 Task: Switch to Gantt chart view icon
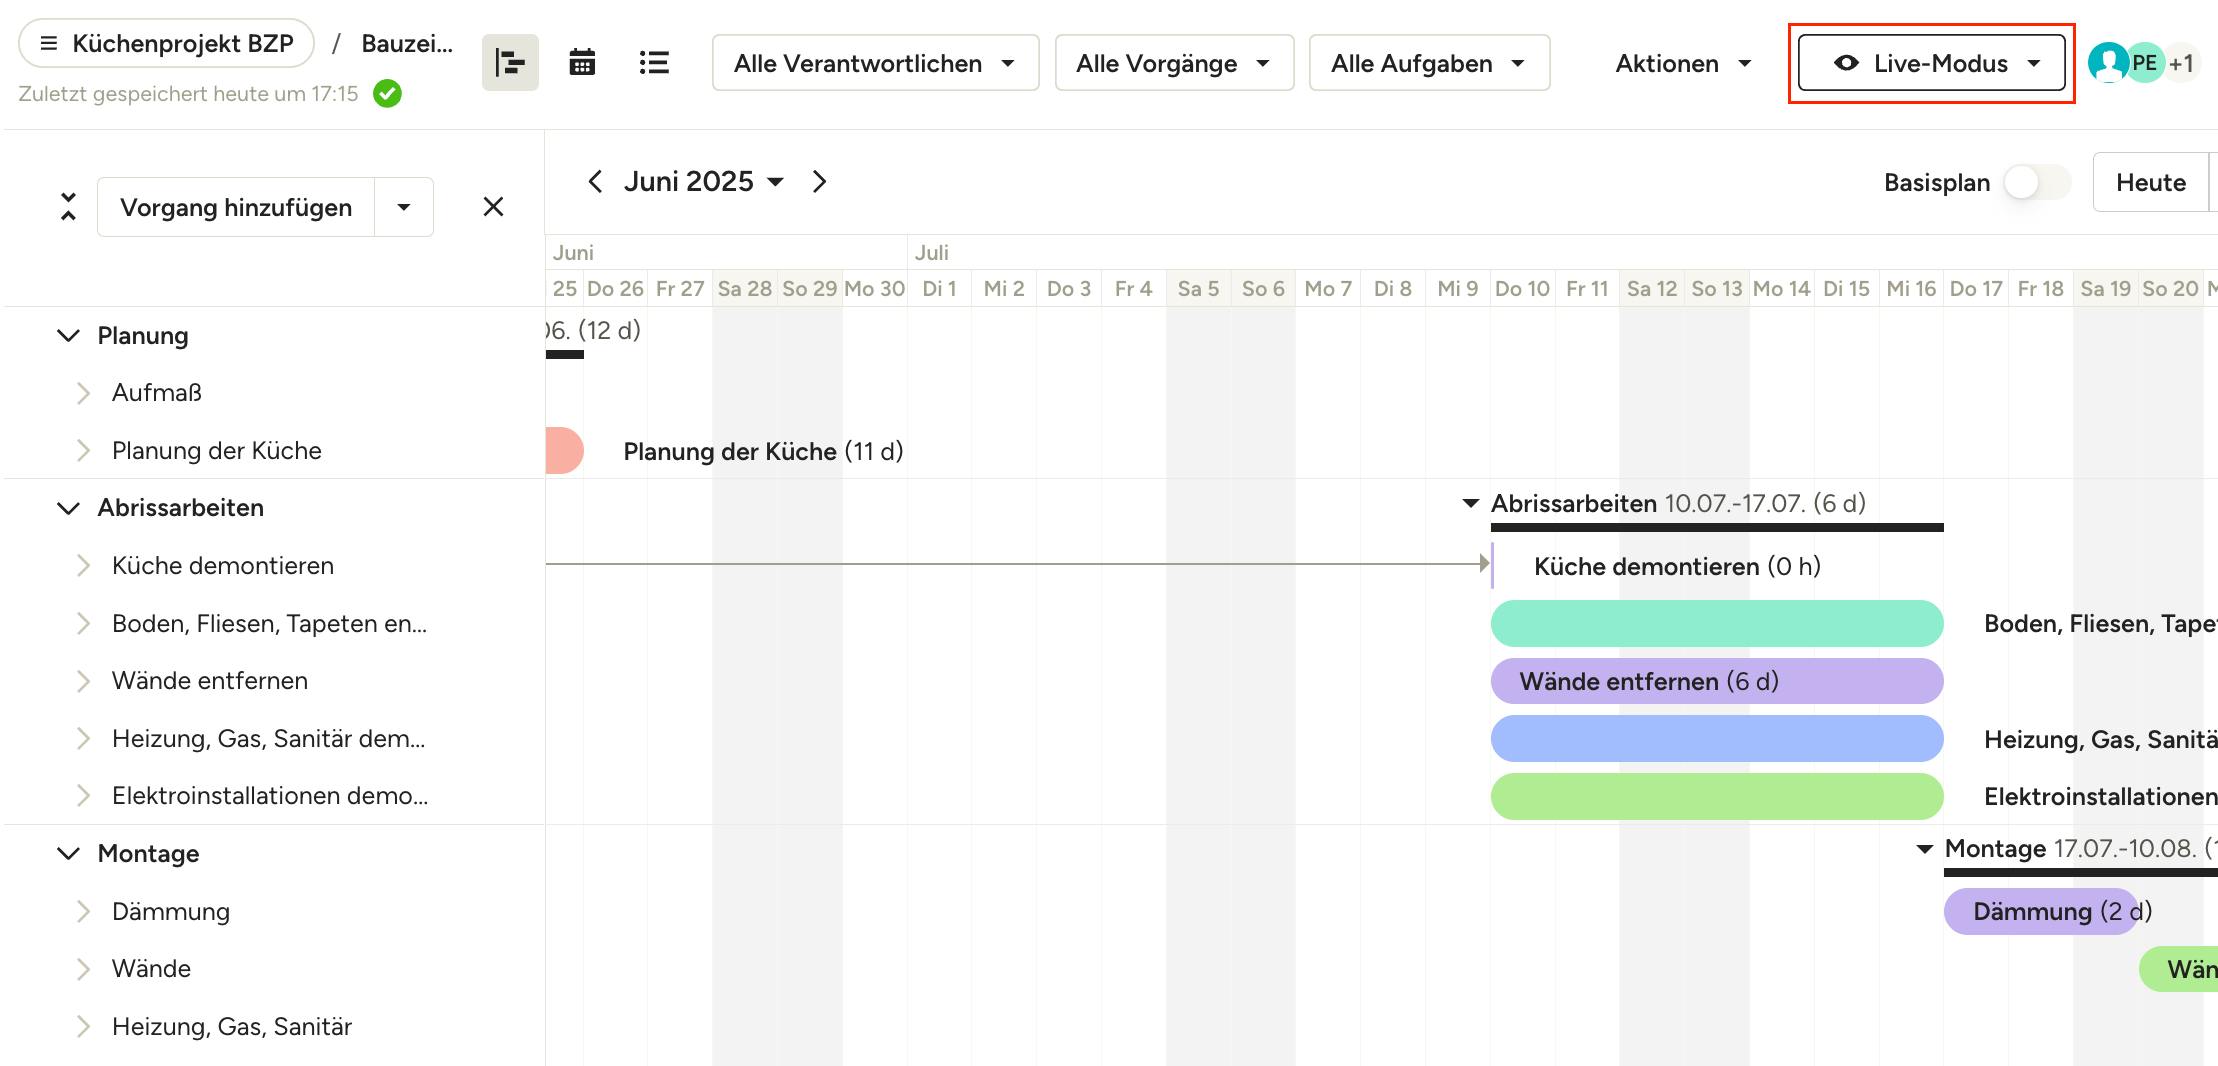pyautogui.click(x=510, y=63)
